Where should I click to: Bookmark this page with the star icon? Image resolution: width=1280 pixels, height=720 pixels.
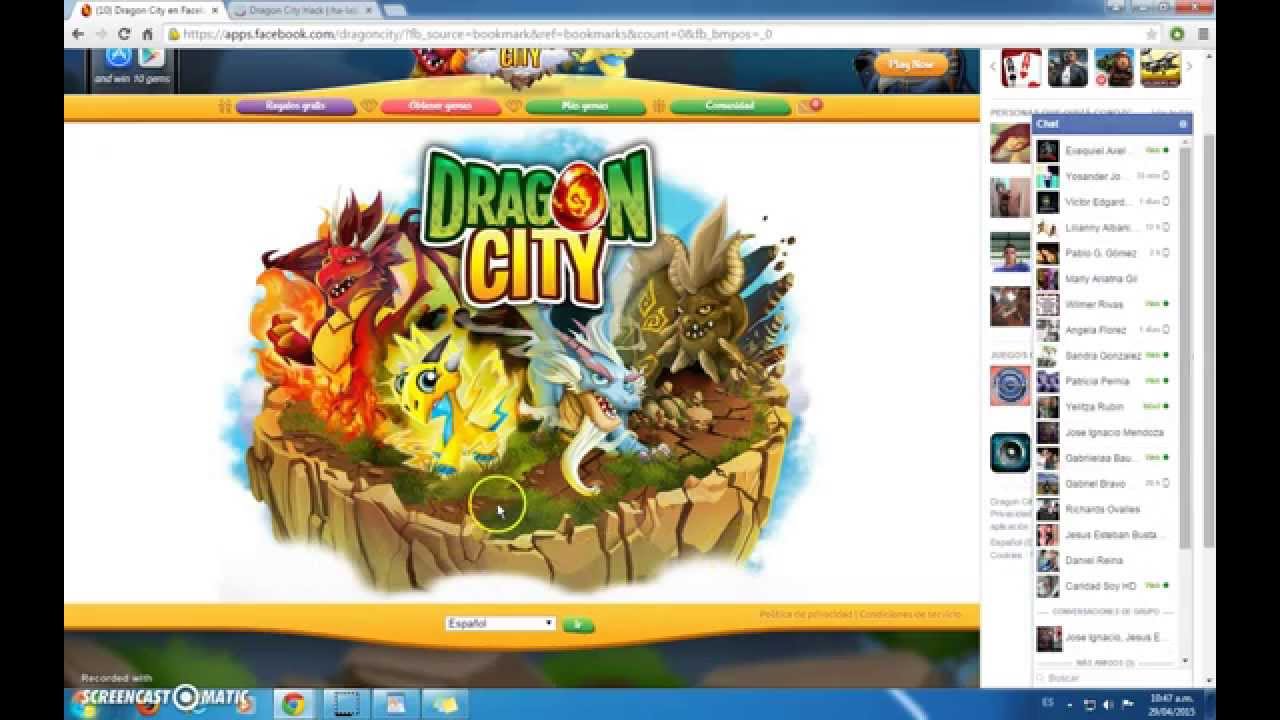click(x=1152, y=33)
